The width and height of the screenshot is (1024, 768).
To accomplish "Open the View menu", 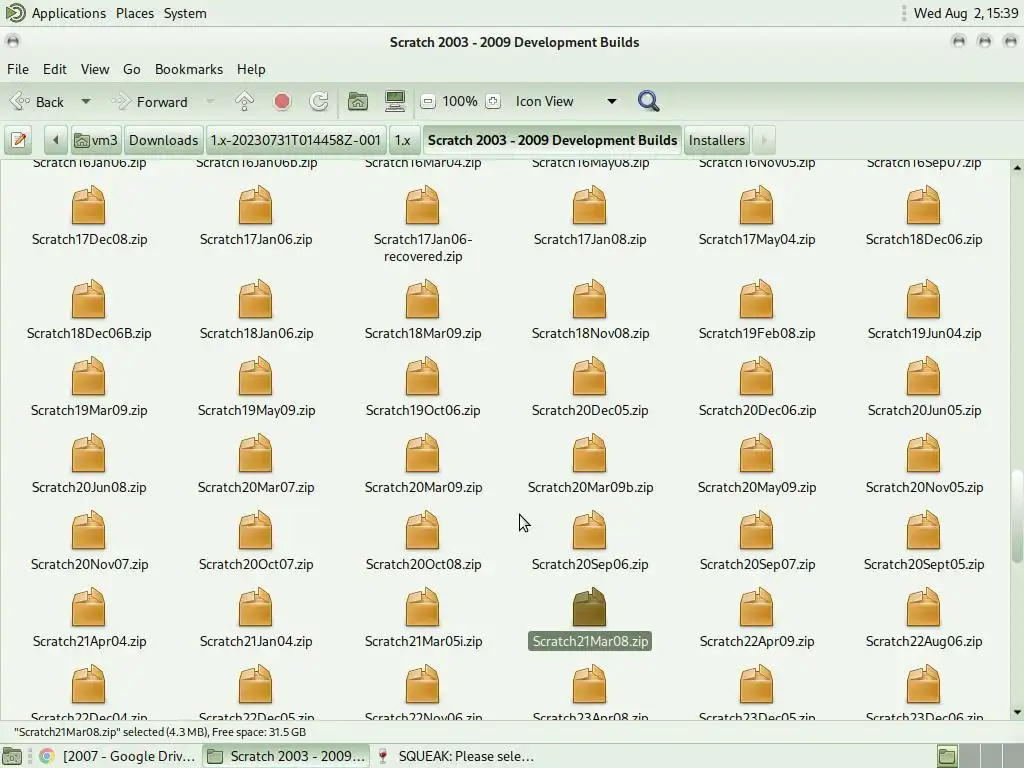I will (x=95, y=69).
